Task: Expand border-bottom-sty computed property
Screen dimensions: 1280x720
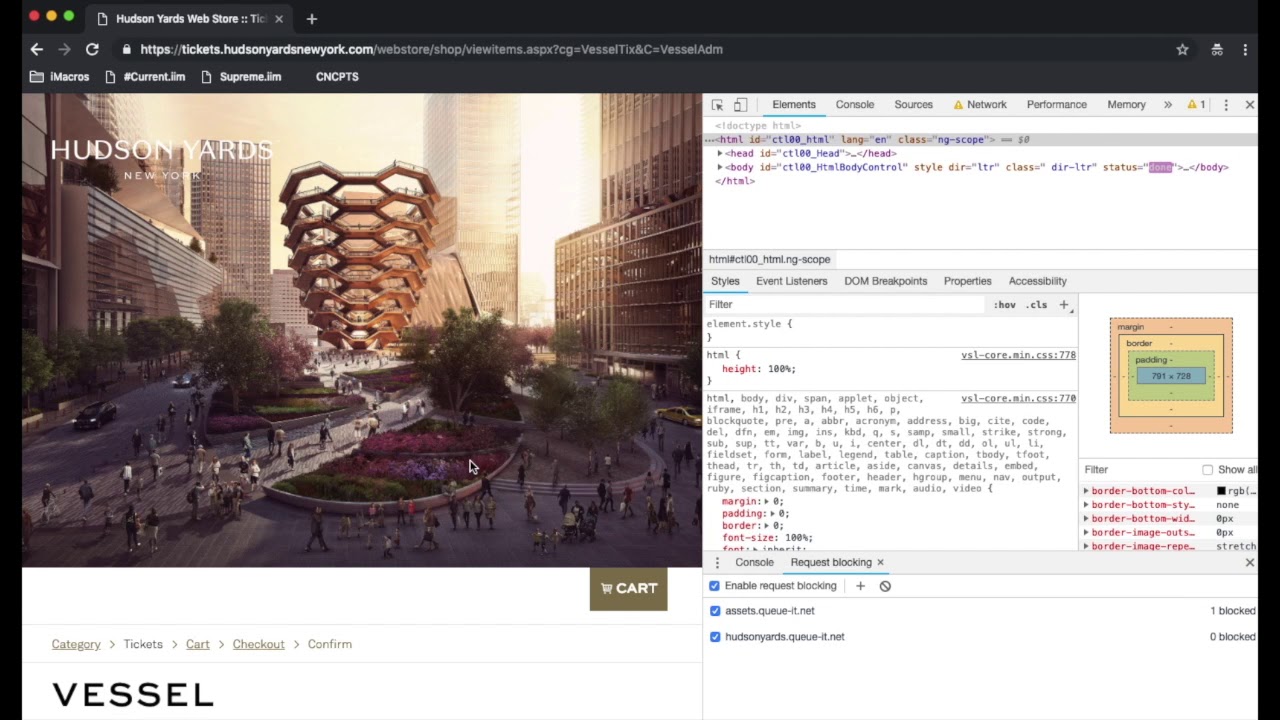Action: point(1086,505)
